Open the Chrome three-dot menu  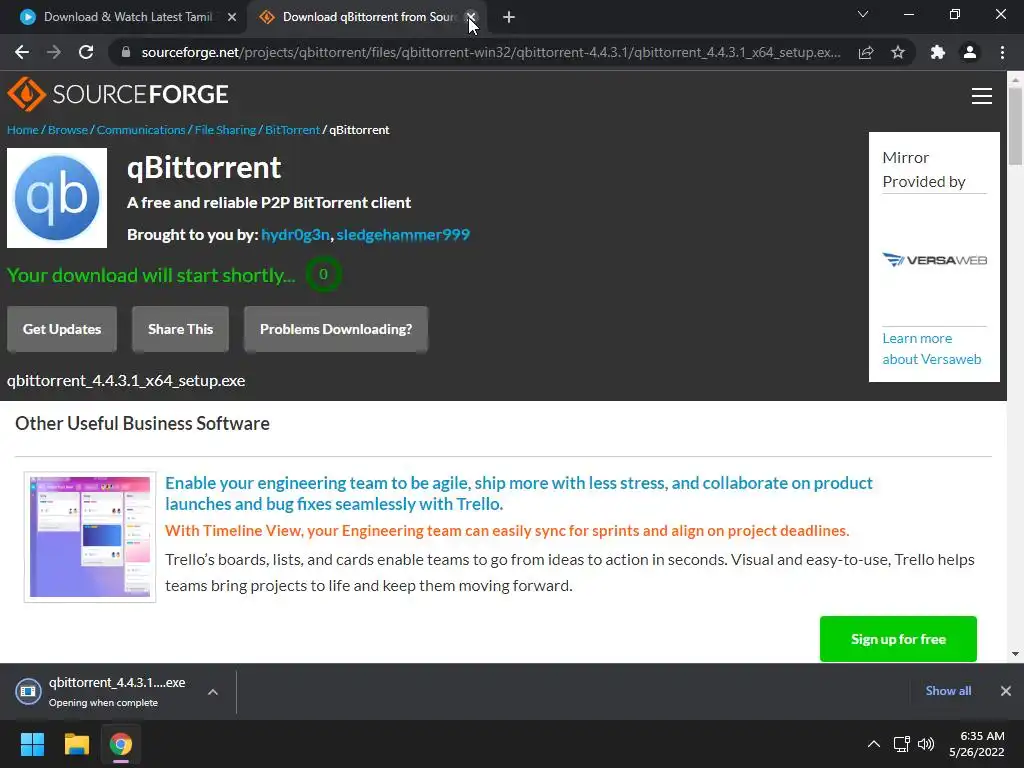tap(1002, 52)
